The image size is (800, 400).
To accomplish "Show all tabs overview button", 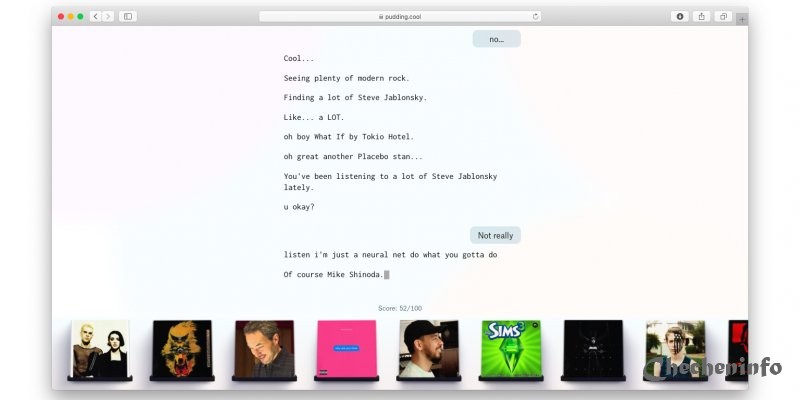I will 723,16.
